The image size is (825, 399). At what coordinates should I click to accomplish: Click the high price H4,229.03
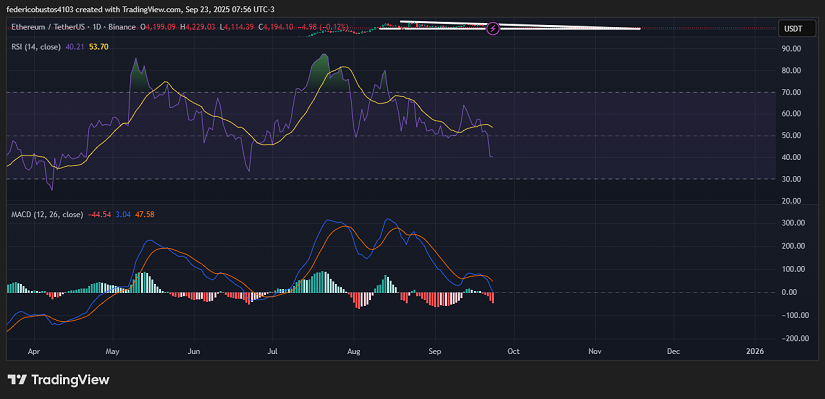pos(198,26)
